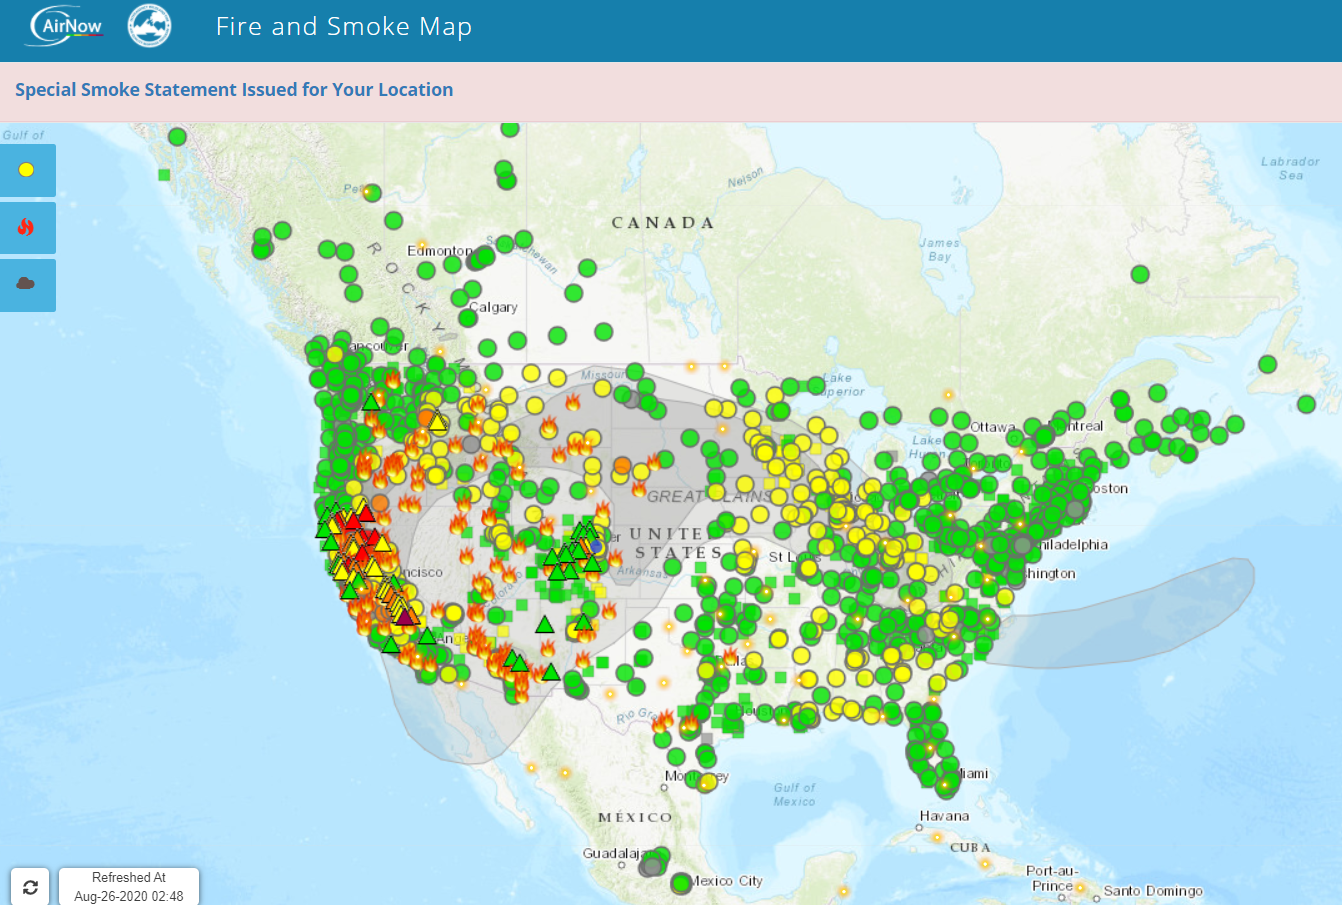This screenshot has height=905, width=1342.
Task: Select the green monitor circle near Mexico City
Action: pyautogui.click(x=680, y=884)
